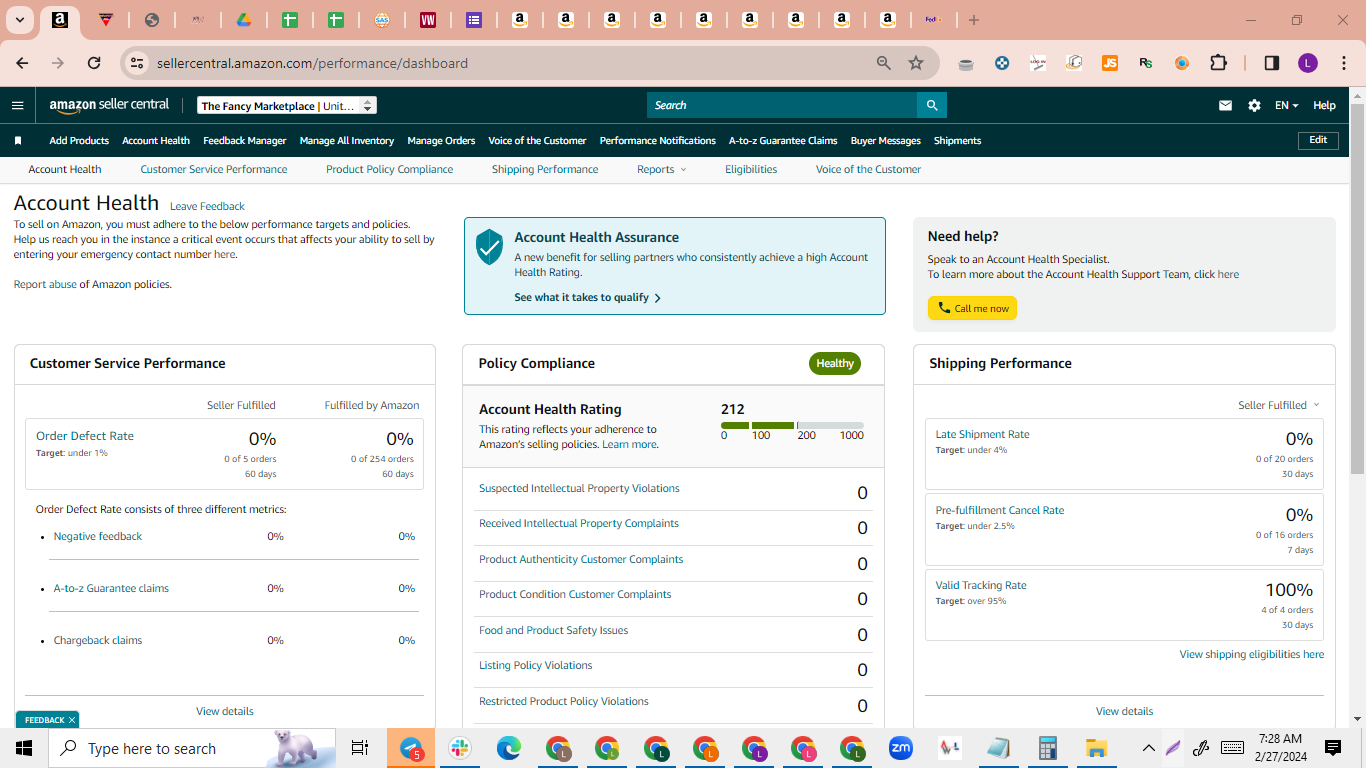Image resolution: width=1366 pixels, height=768 pixels.
Task: Switch to the FedEx browser tab
Action: [933, 20]
